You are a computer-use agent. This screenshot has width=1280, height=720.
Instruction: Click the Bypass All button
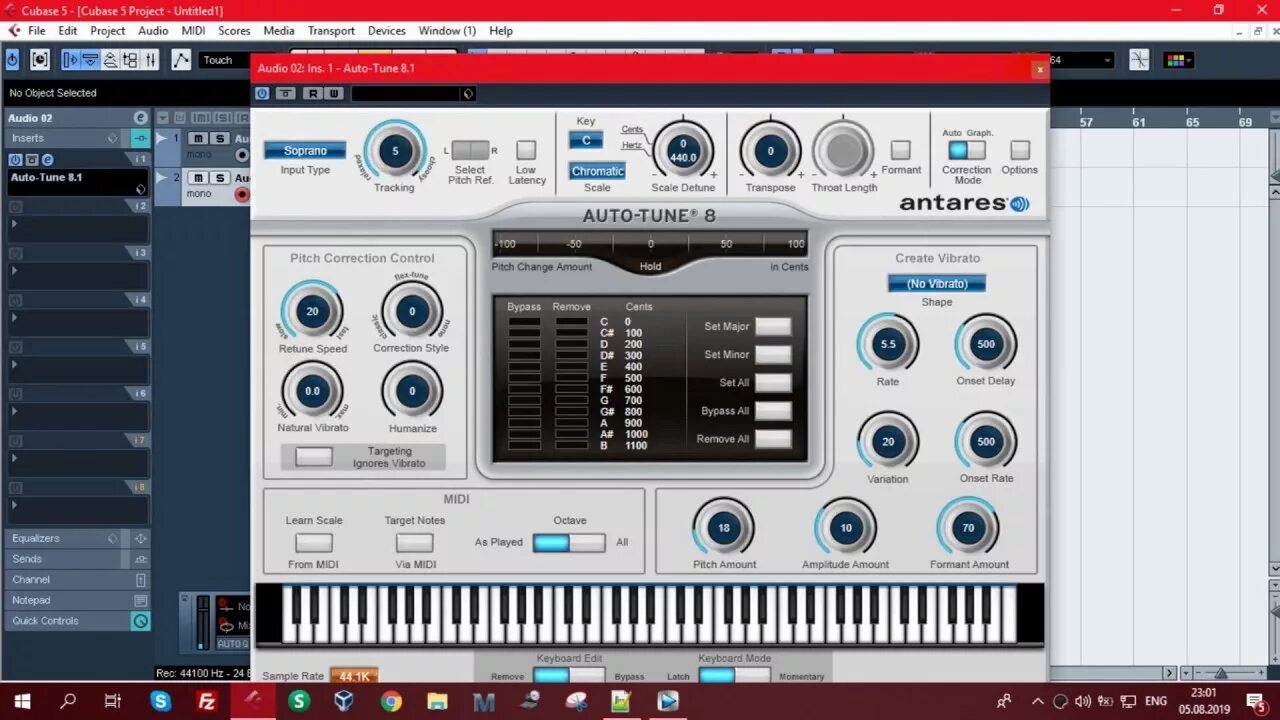click(773, 410)
